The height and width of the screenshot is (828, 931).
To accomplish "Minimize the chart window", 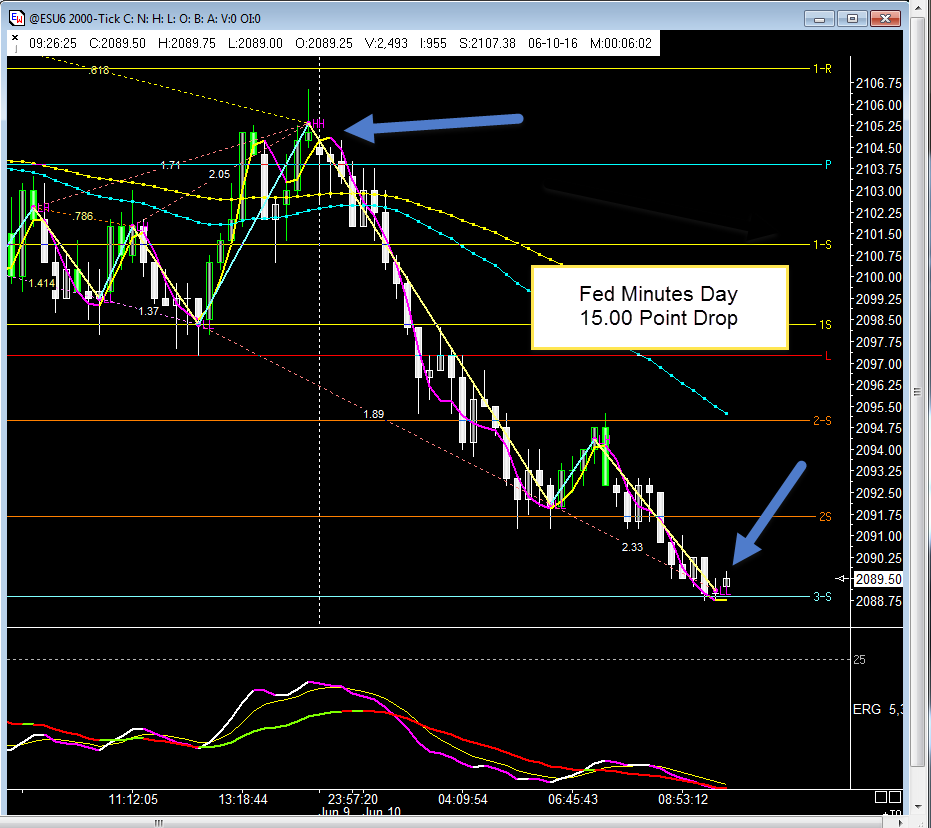I will [820, 18].
